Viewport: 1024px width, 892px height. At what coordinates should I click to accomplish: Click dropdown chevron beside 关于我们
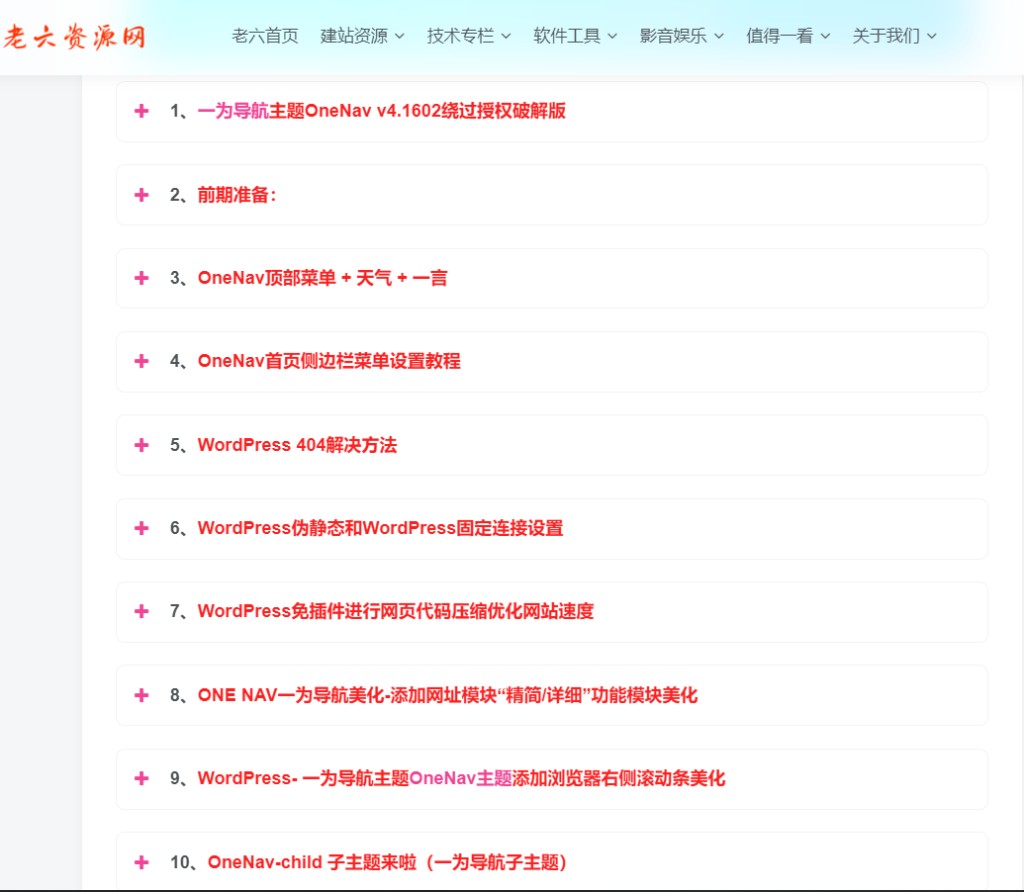[932, 37]
